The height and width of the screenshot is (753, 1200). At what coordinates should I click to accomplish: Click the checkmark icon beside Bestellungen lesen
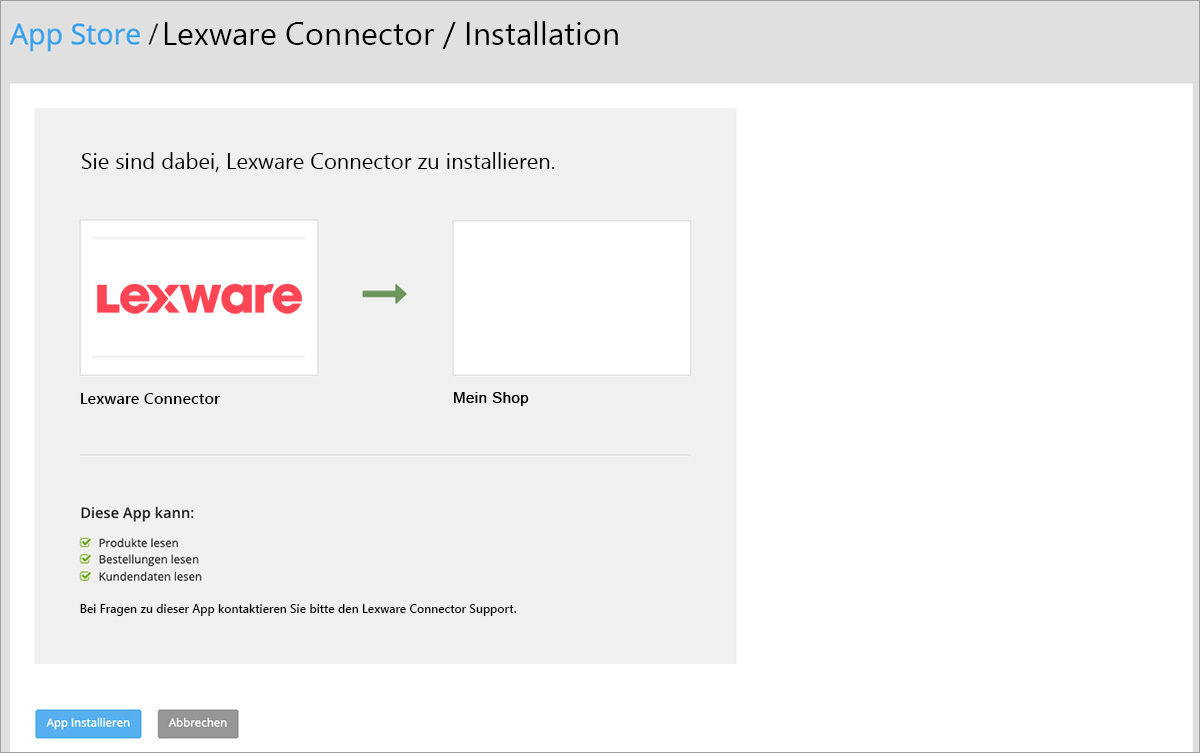tap(85, 560)
